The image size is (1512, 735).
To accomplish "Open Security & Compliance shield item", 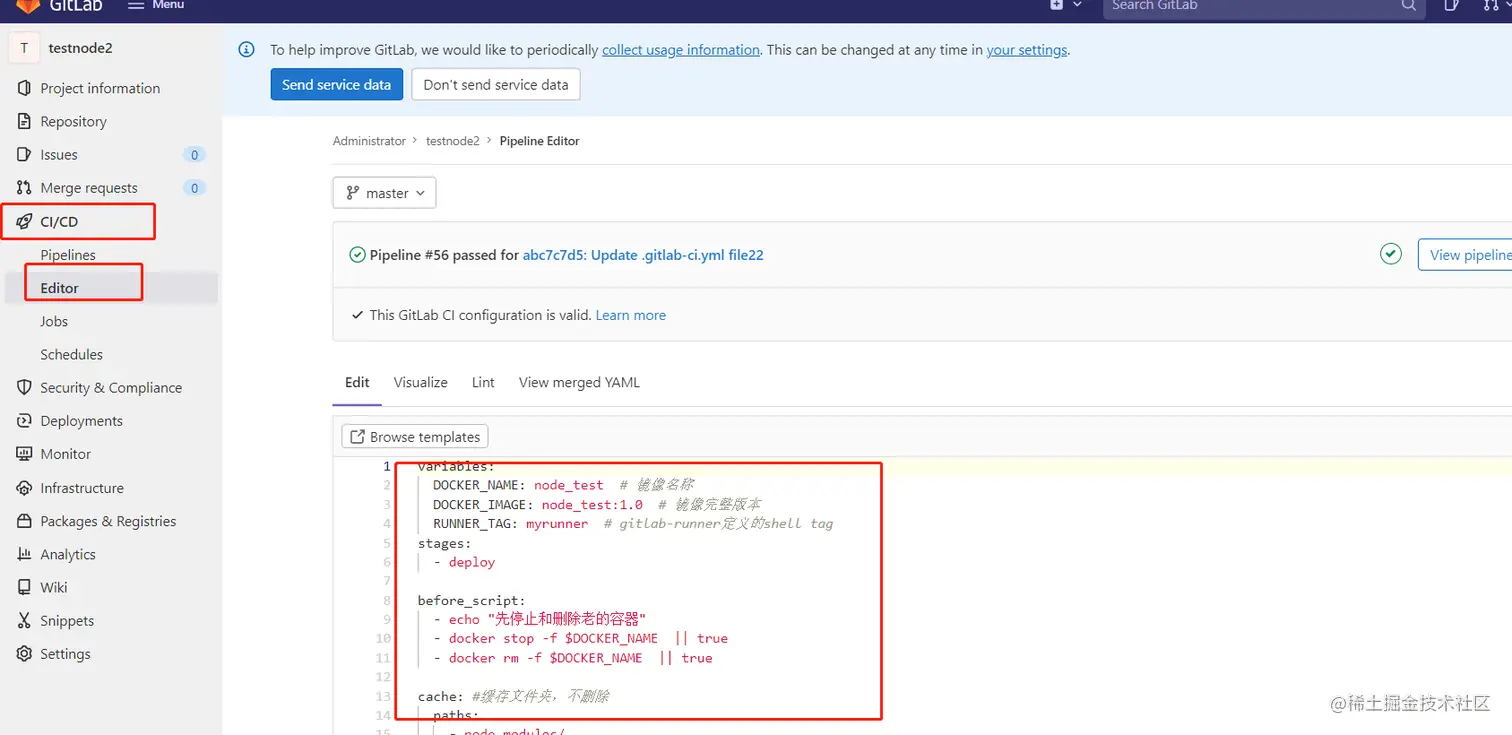I will tap(111, 387).
